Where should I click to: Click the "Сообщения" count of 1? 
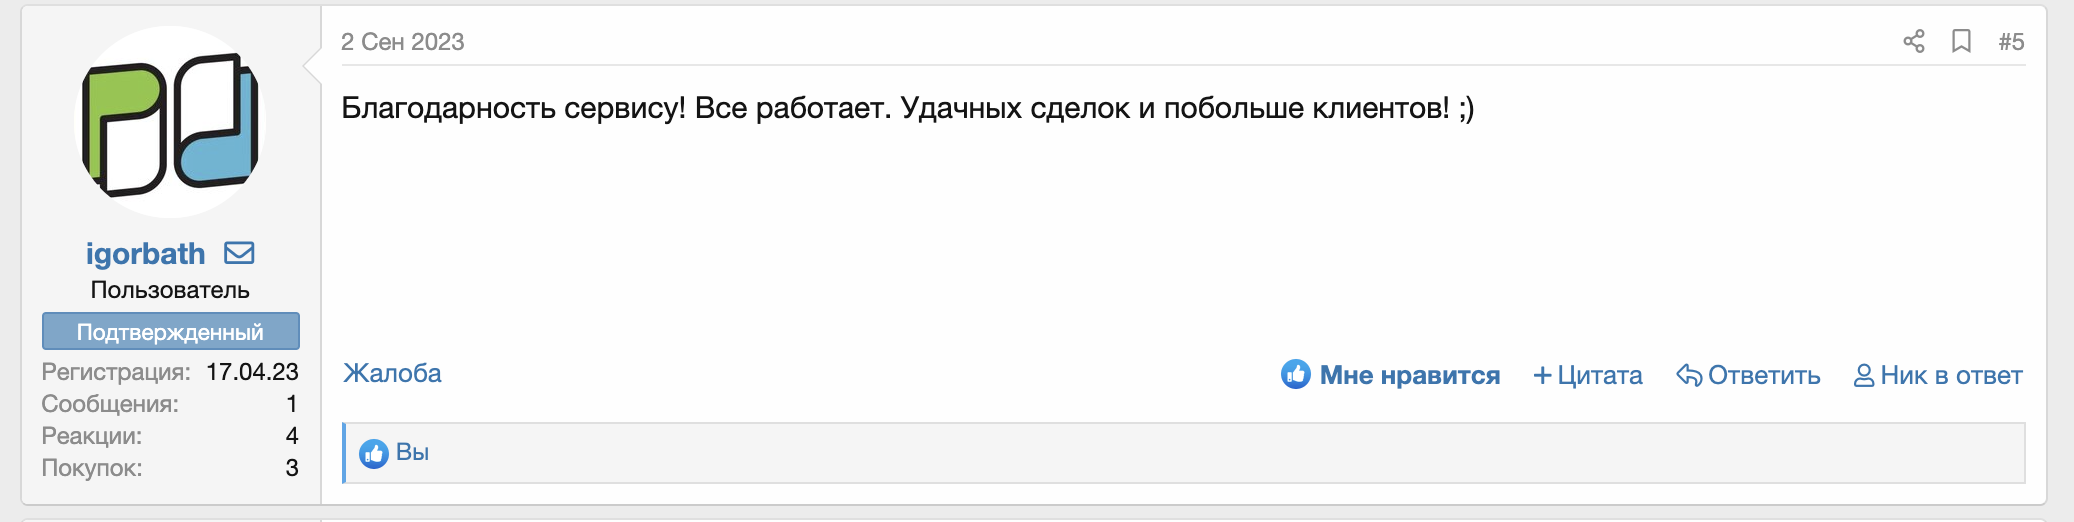tap(292, 404)
